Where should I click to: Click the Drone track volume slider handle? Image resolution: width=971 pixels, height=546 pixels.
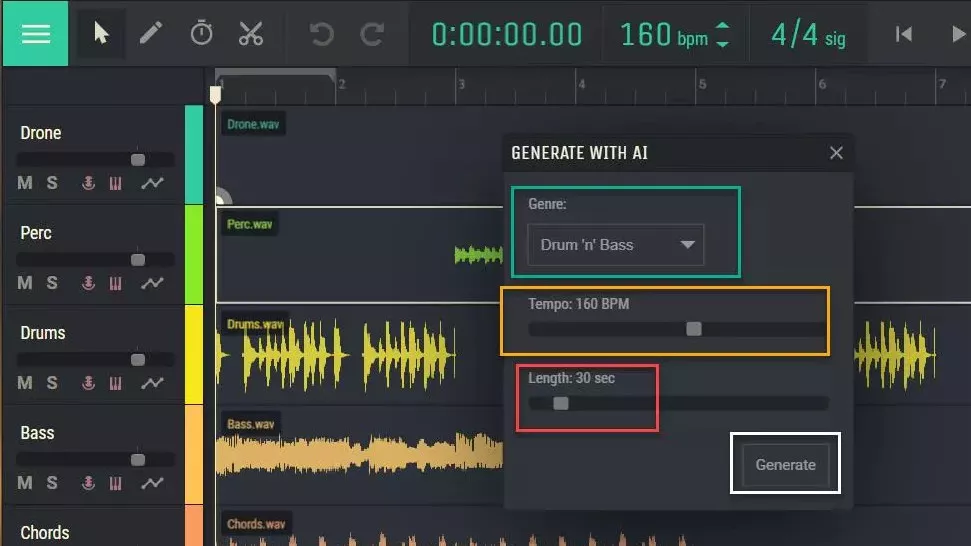(x=138, y=160)
